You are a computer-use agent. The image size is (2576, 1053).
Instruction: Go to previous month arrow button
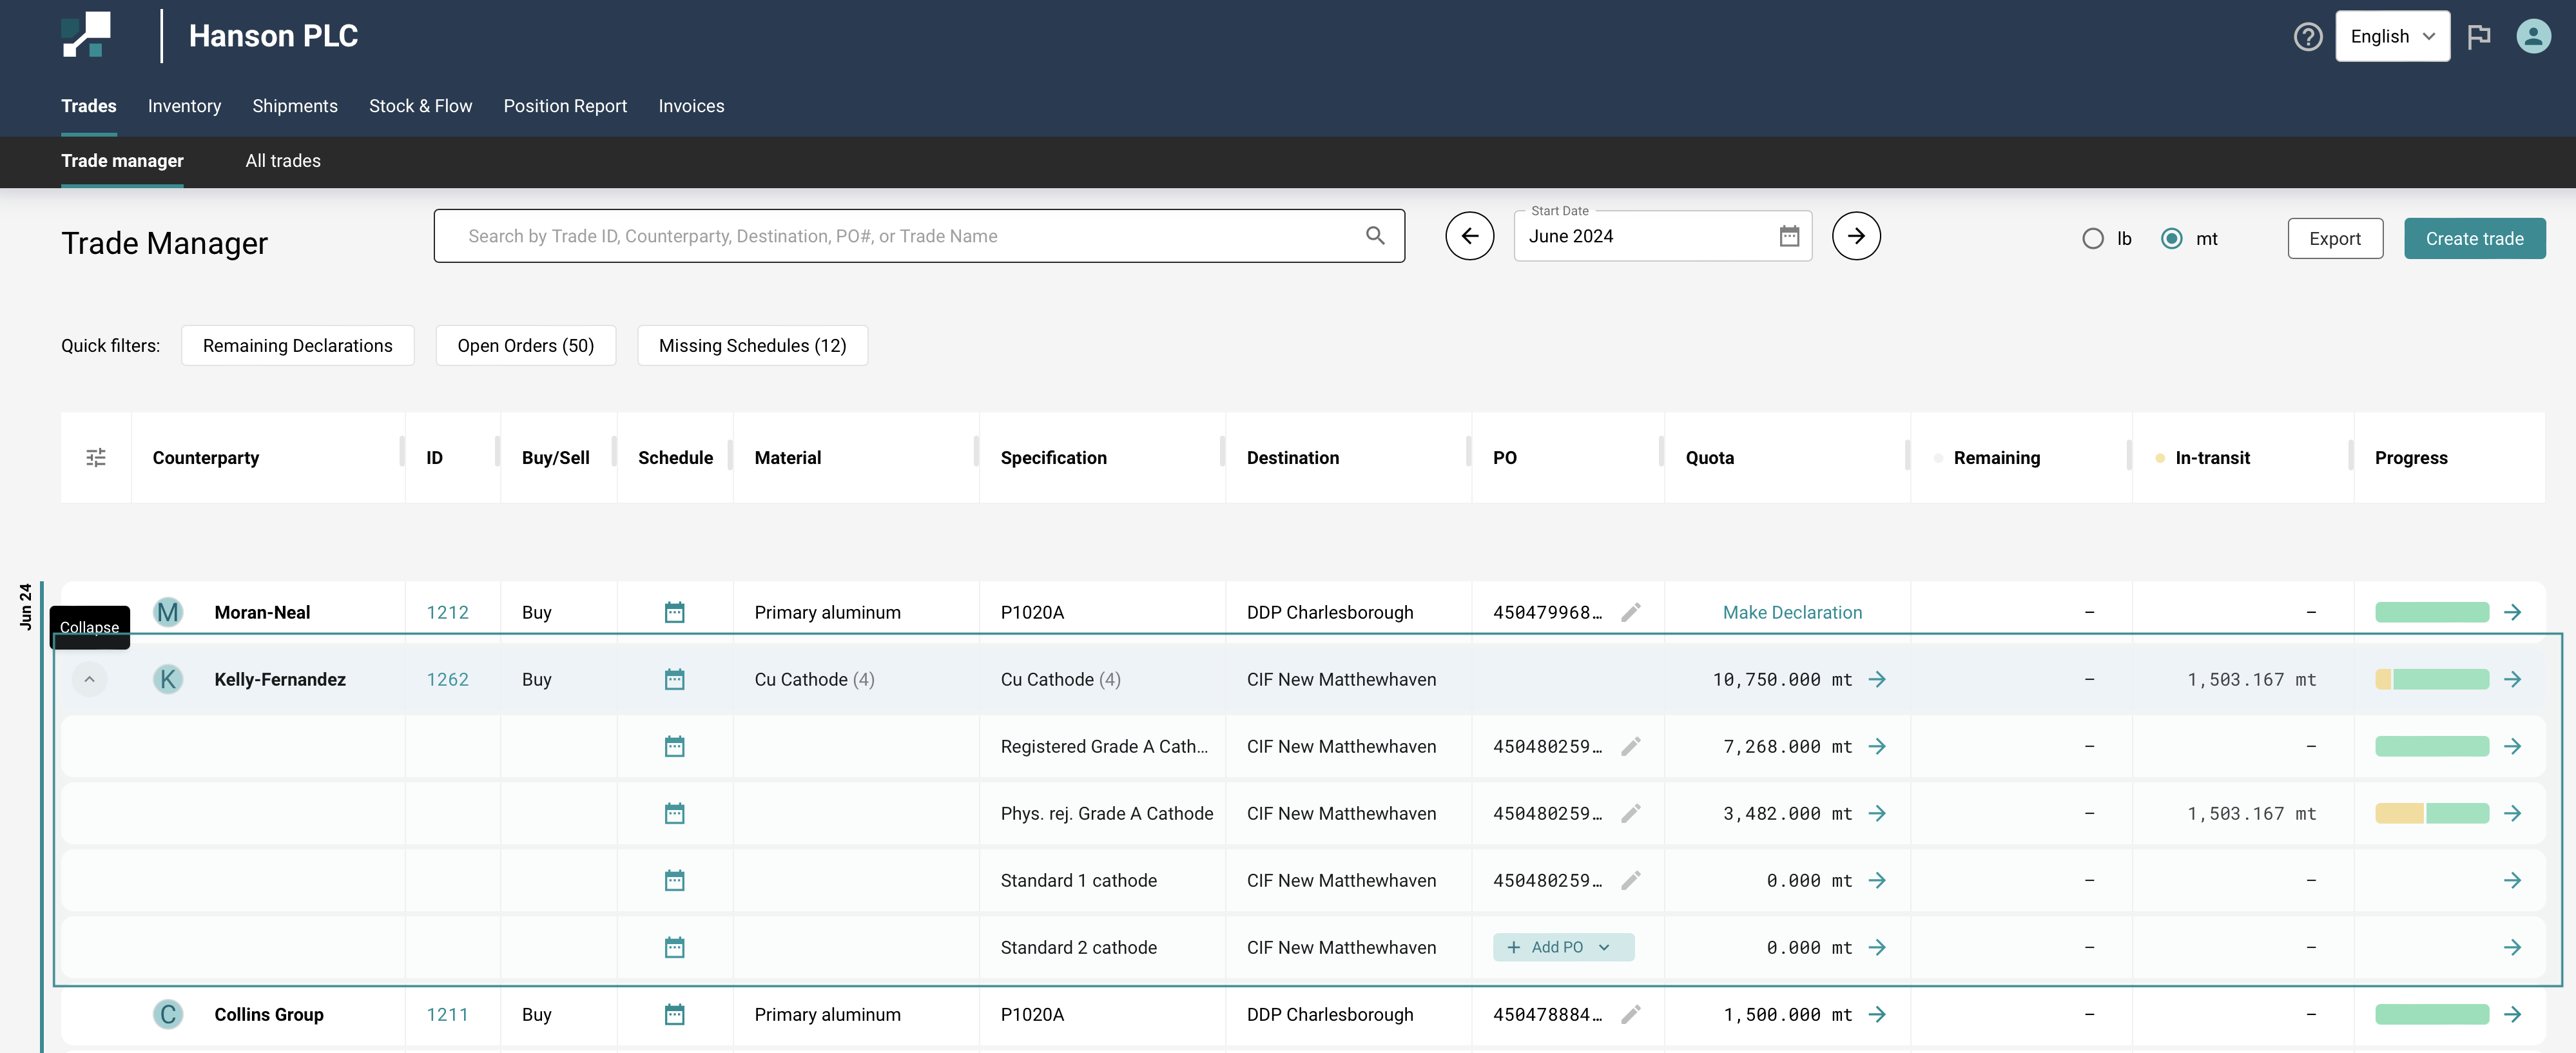pos(1469,236)
